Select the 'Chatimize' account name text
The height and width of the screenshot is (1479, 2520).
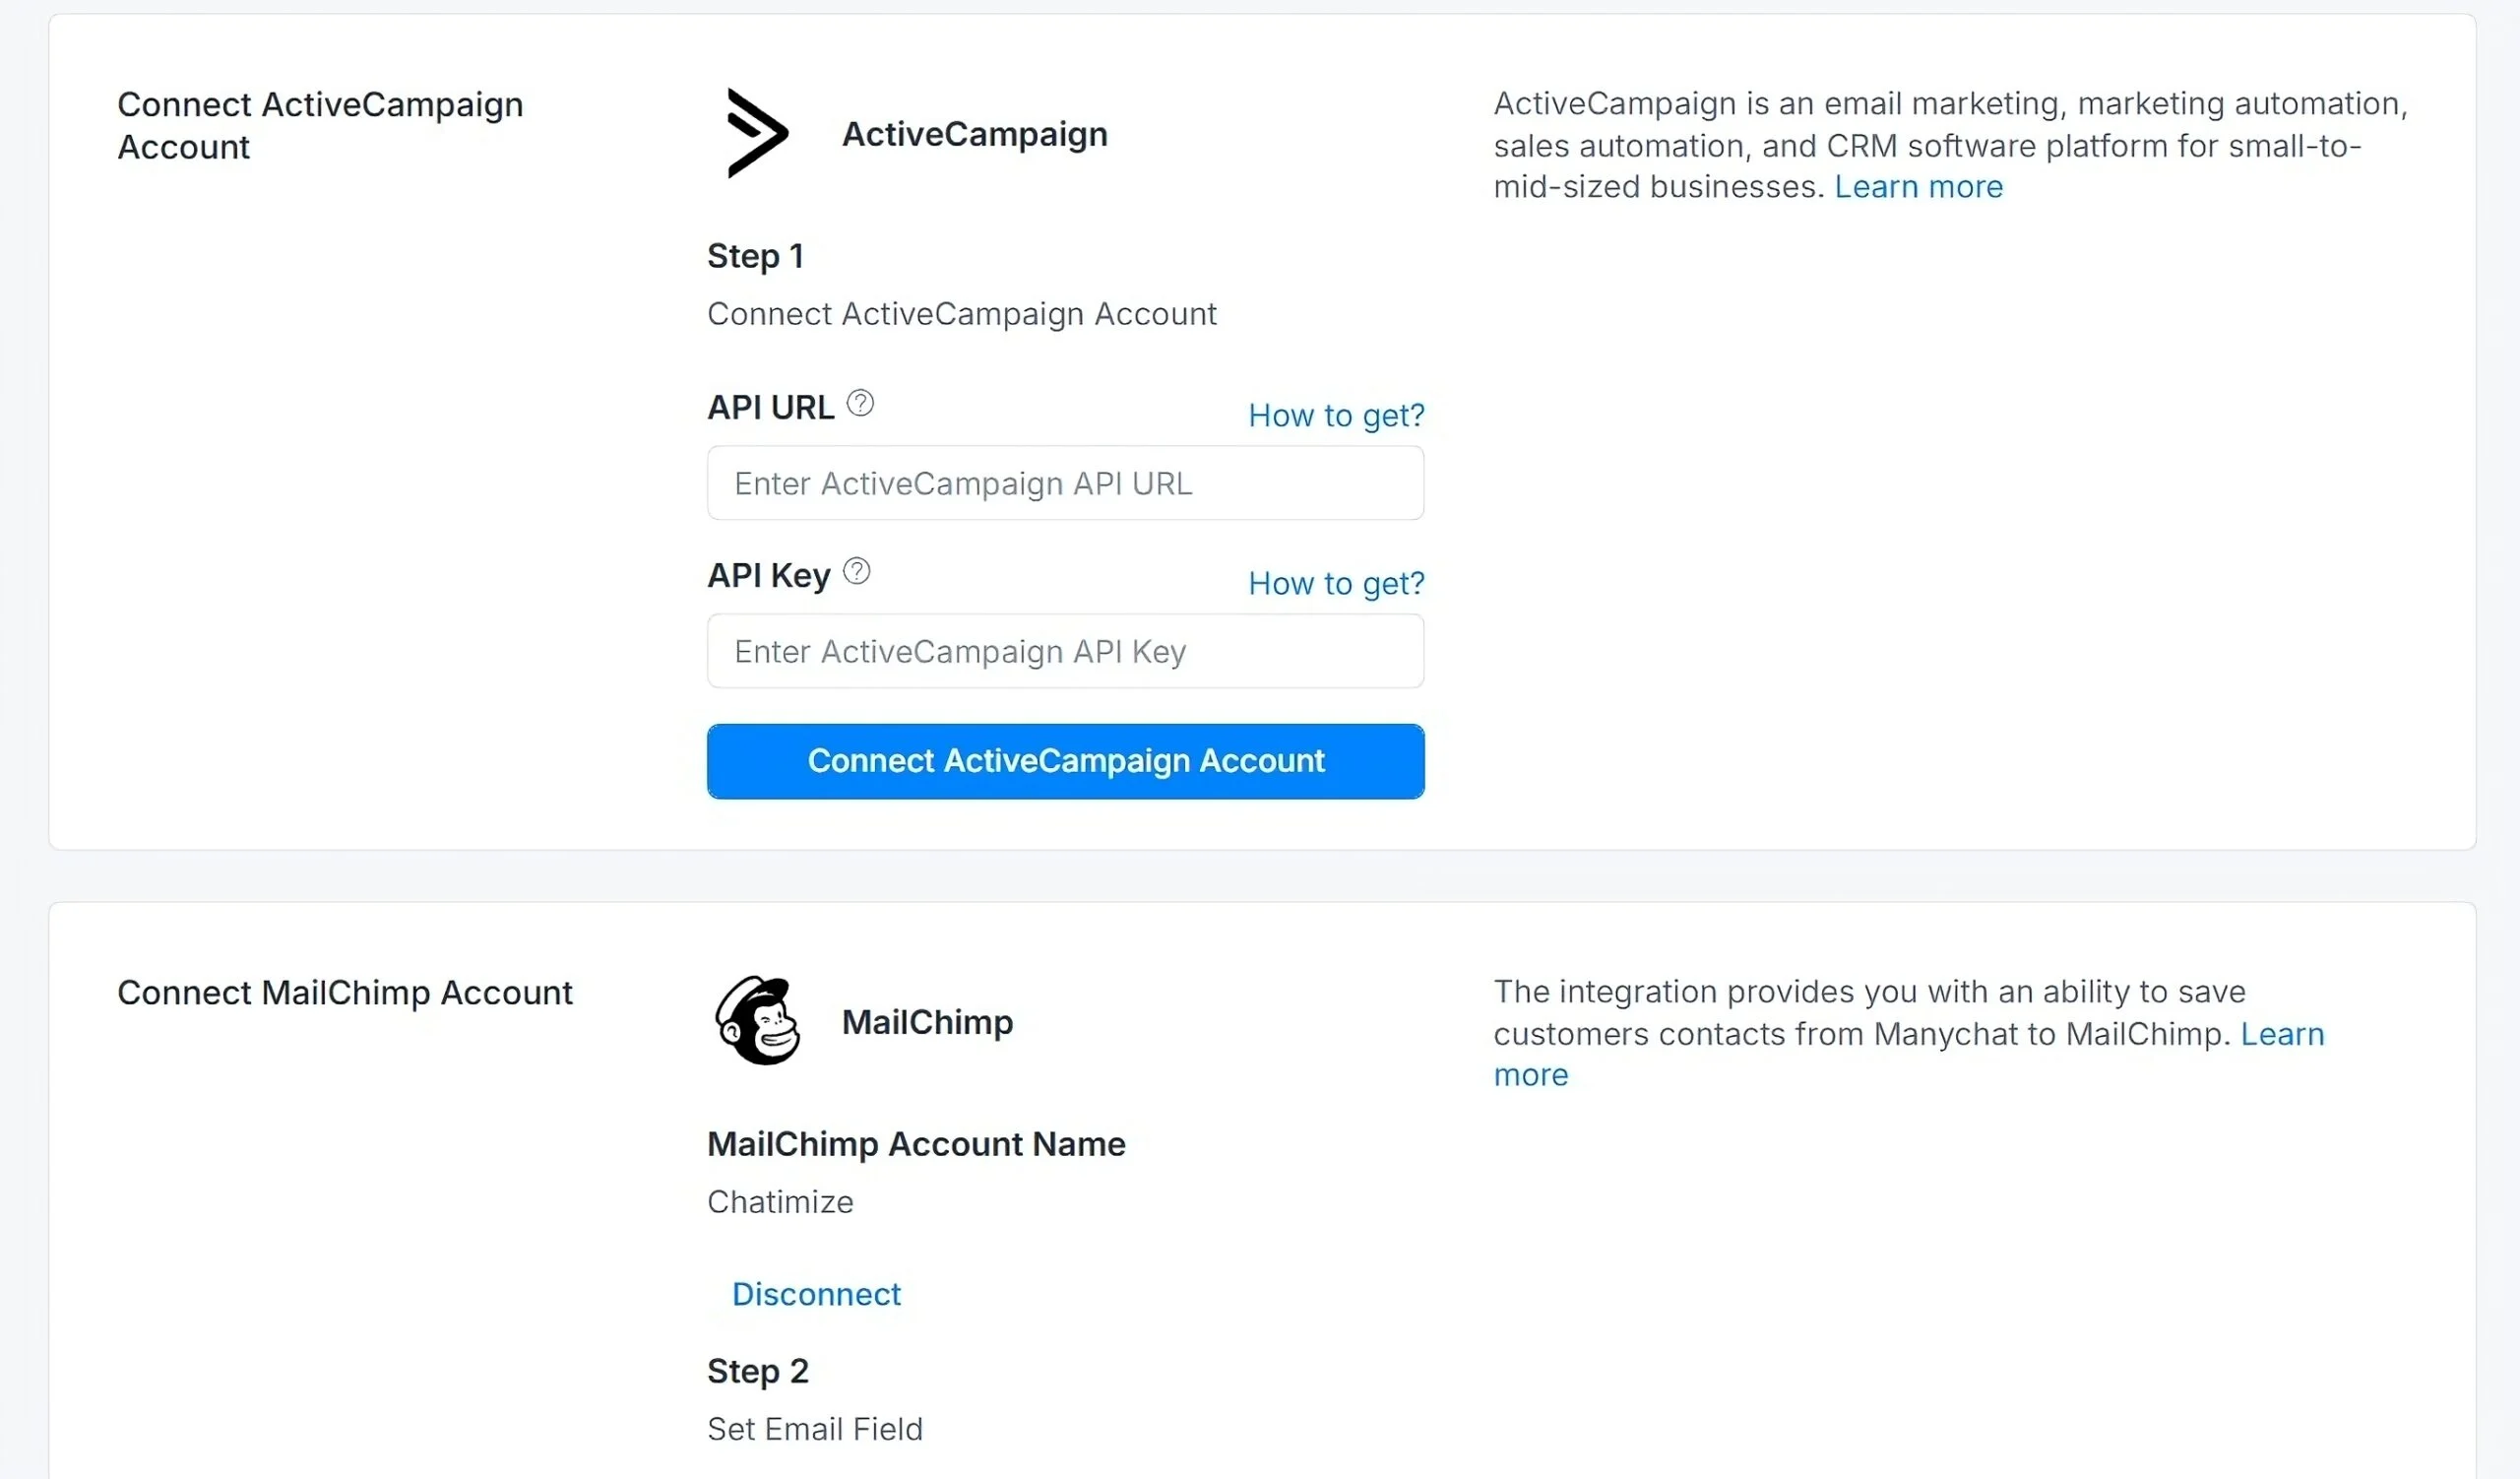[x=780, y=1202]
